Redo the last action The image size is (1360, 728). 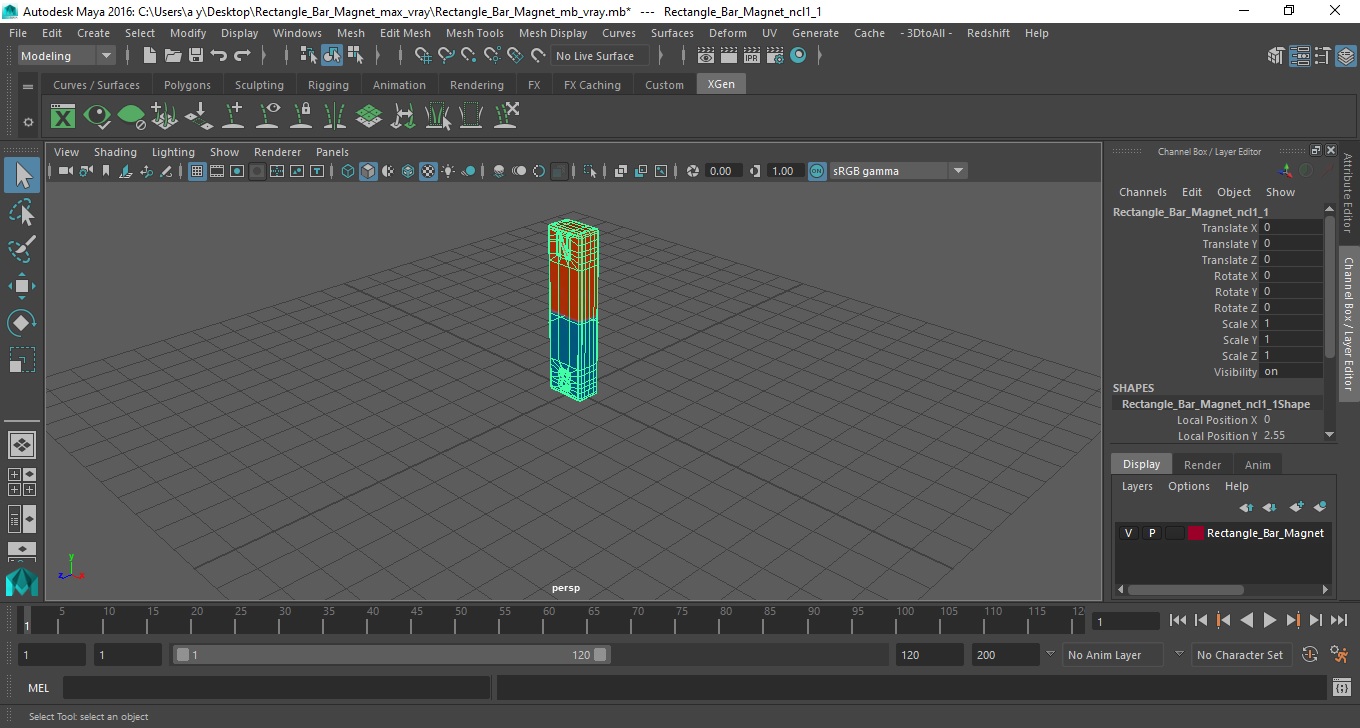click(x=242, y=56)
